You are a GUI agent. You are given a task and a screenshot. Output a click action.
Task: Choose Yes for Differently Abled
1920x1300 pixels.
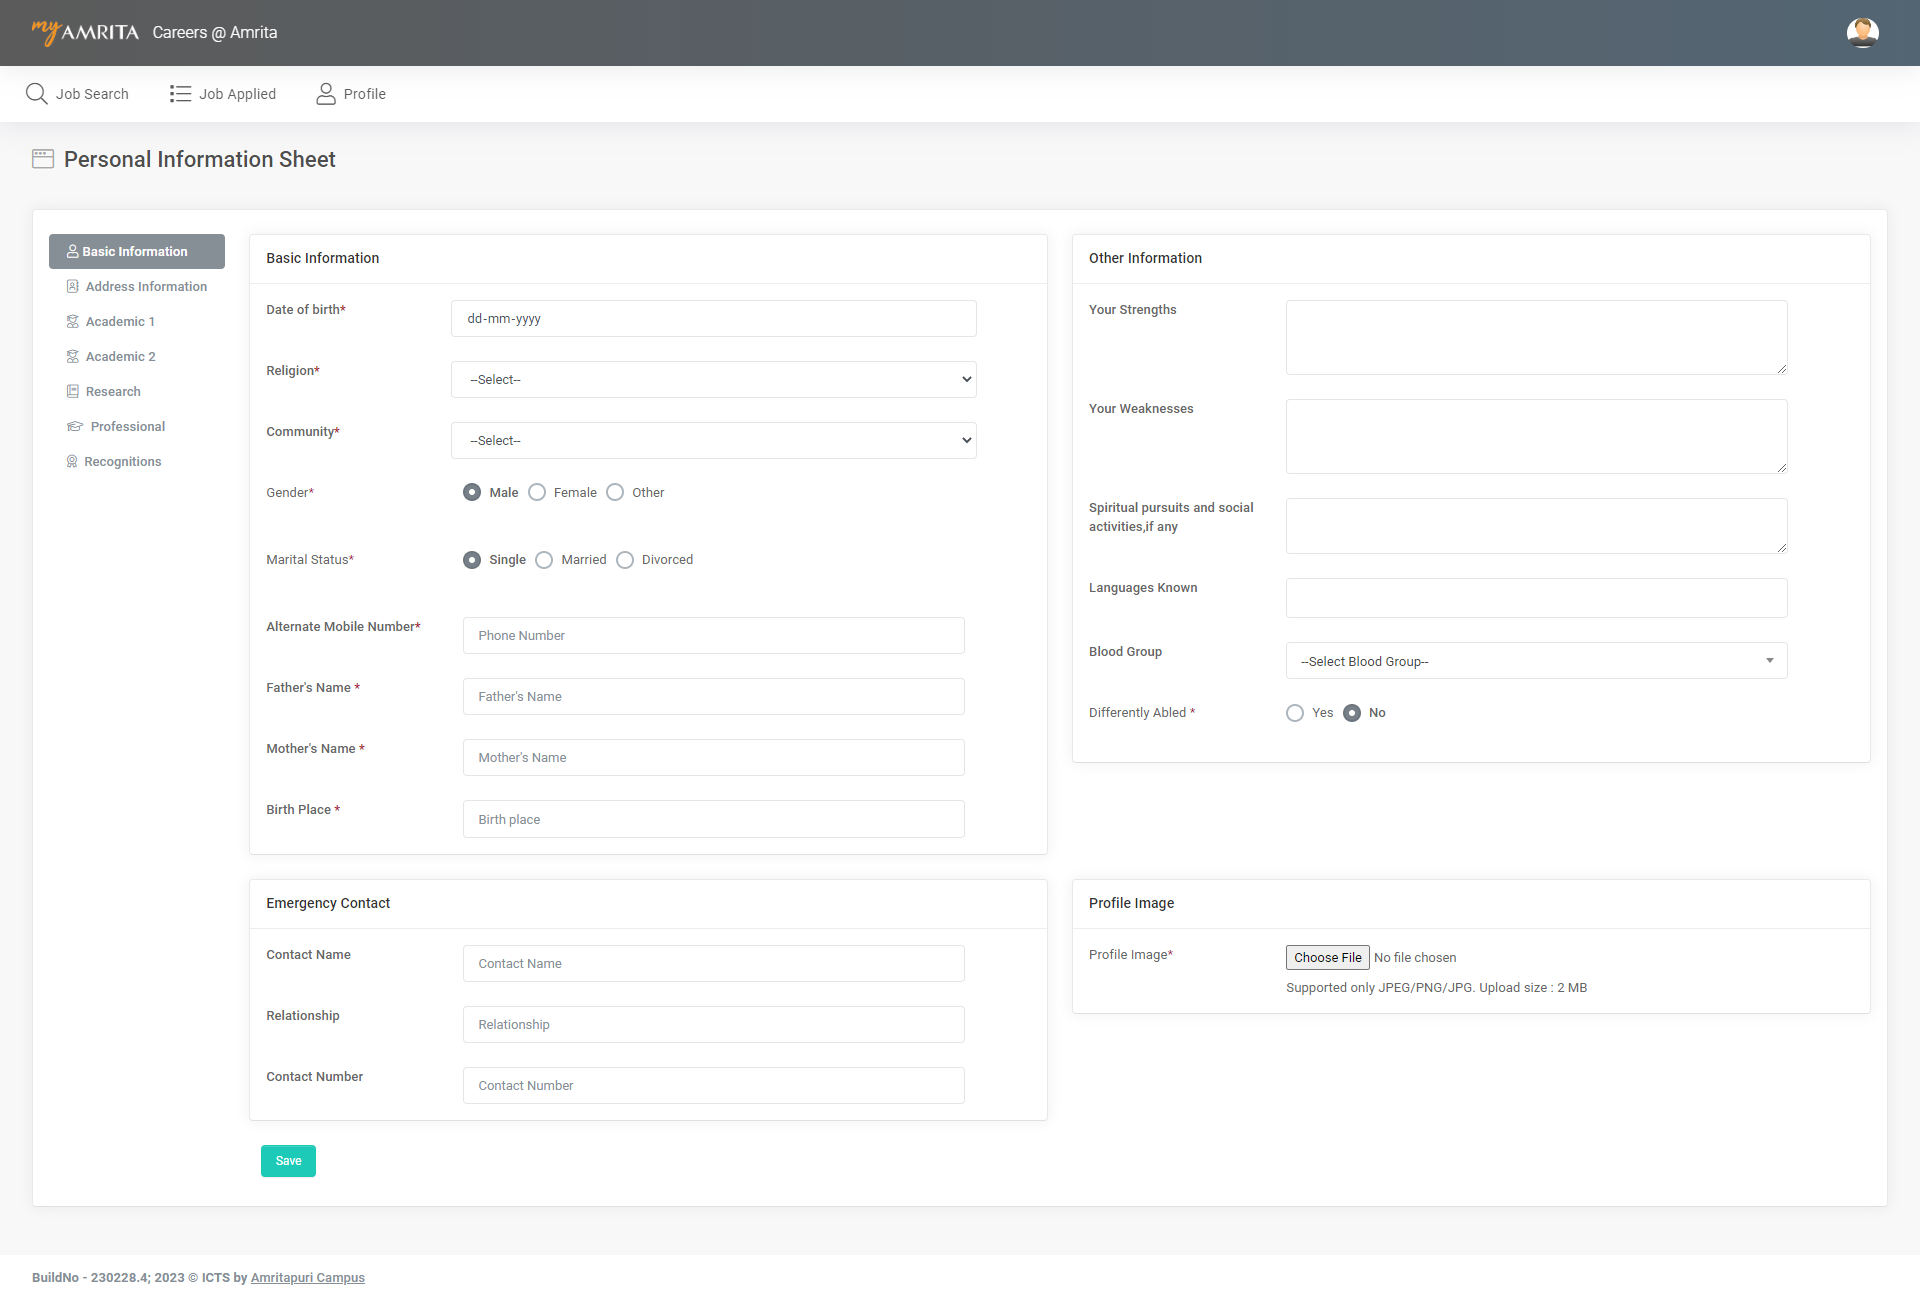point(1295,713)
